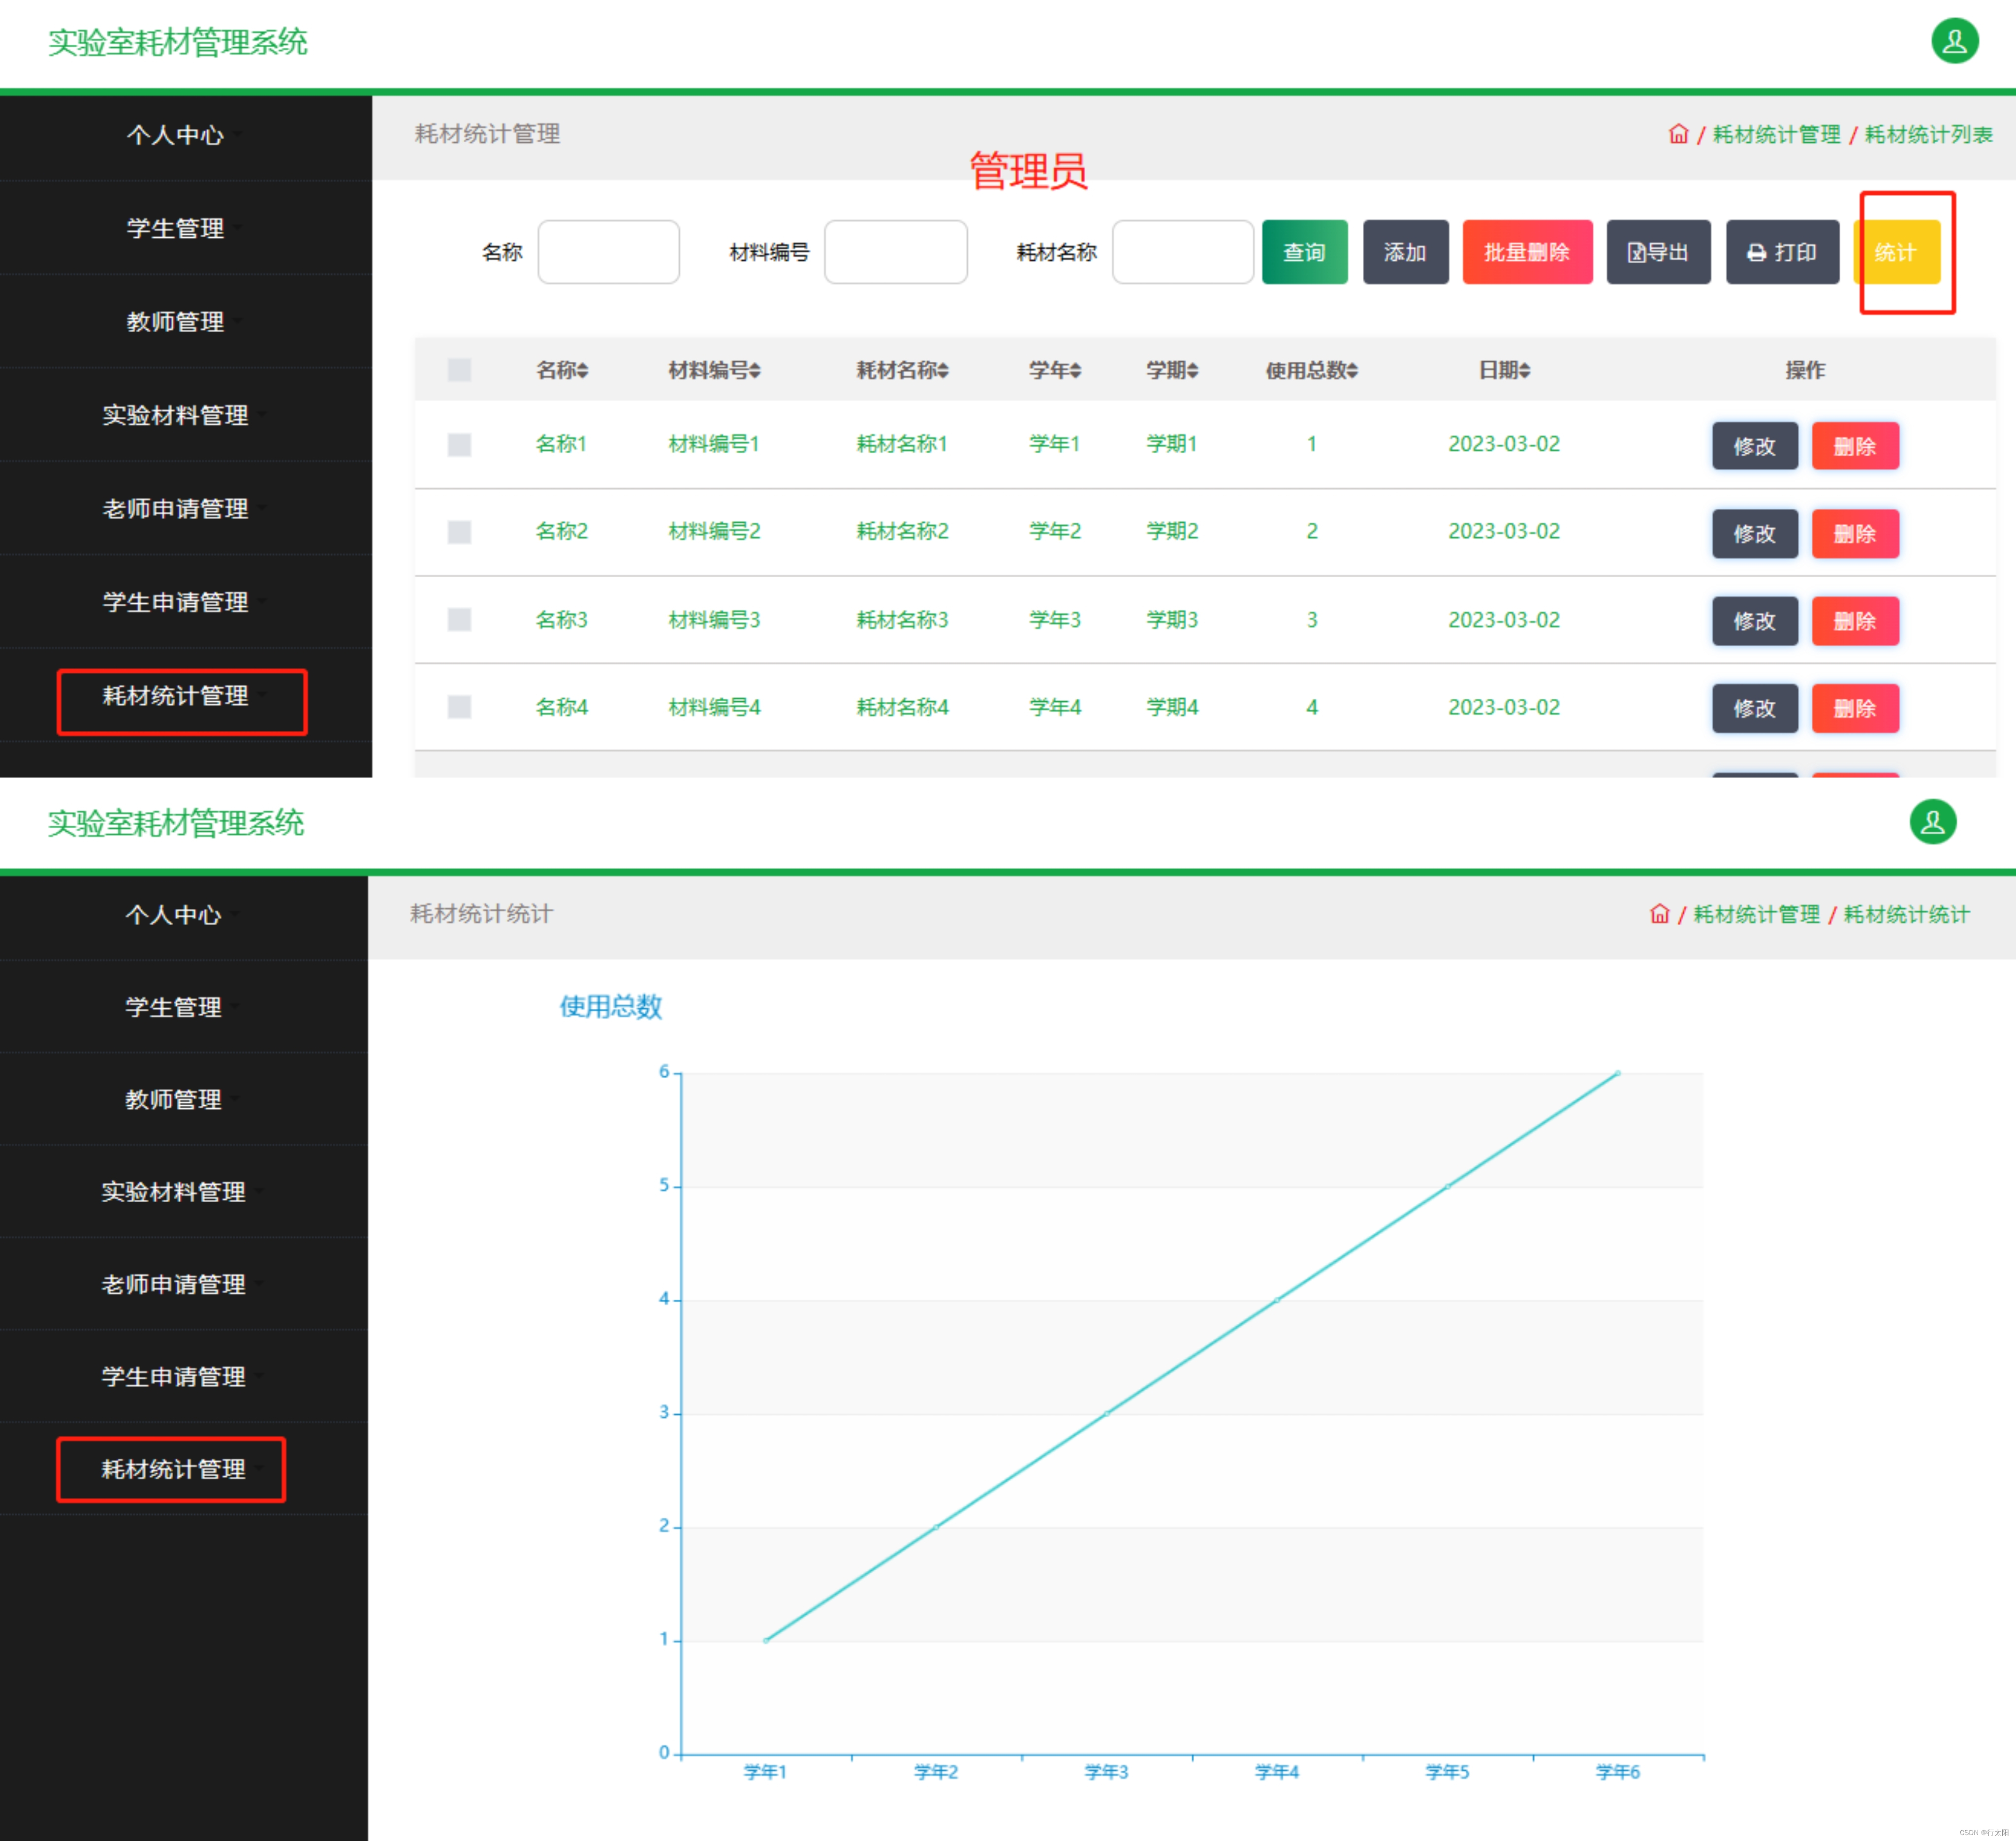Click the home icon in upper breadcrumb
The width and height of the screenshot is (2016, 1841).
[1678, 134]
